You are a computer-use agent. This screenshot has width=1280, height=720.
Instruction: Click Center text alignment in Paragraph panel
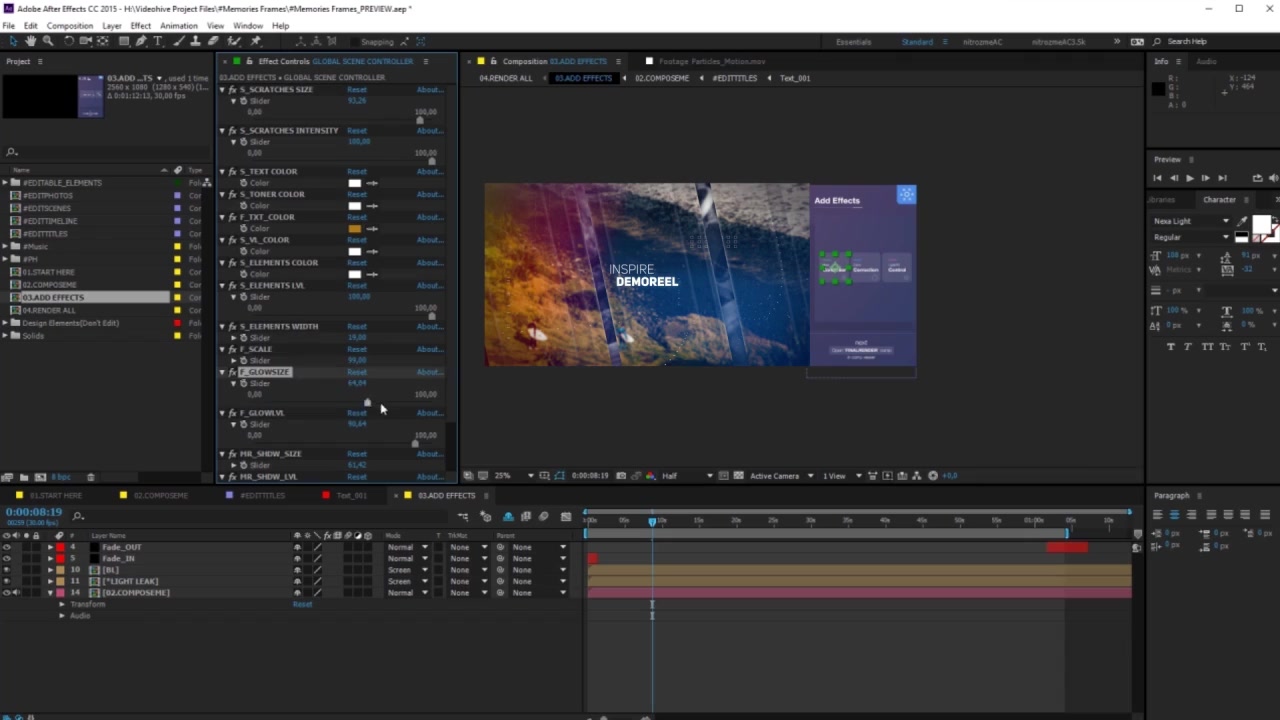1175,515
